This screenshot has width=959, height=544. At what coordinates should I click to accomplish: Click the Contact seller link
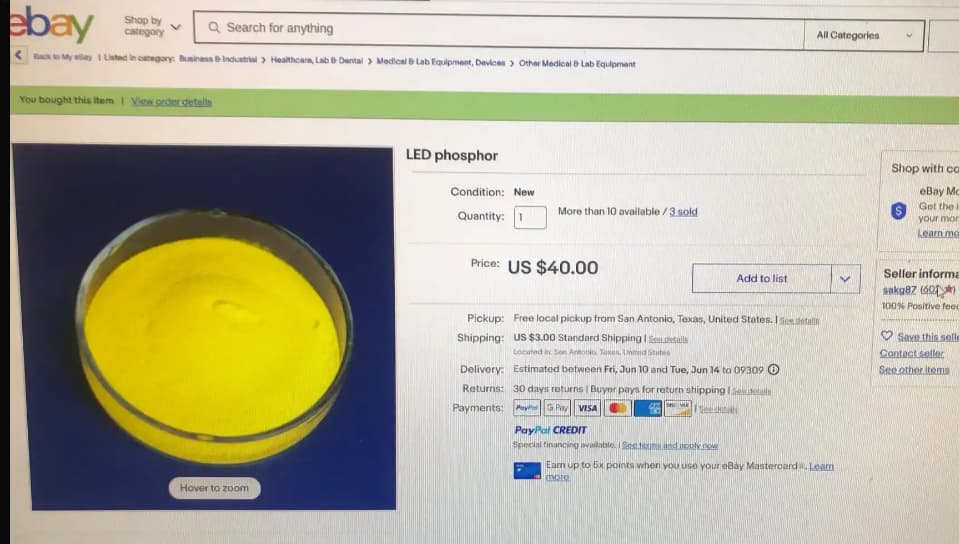pyautogui.click(x=911, y=353)
